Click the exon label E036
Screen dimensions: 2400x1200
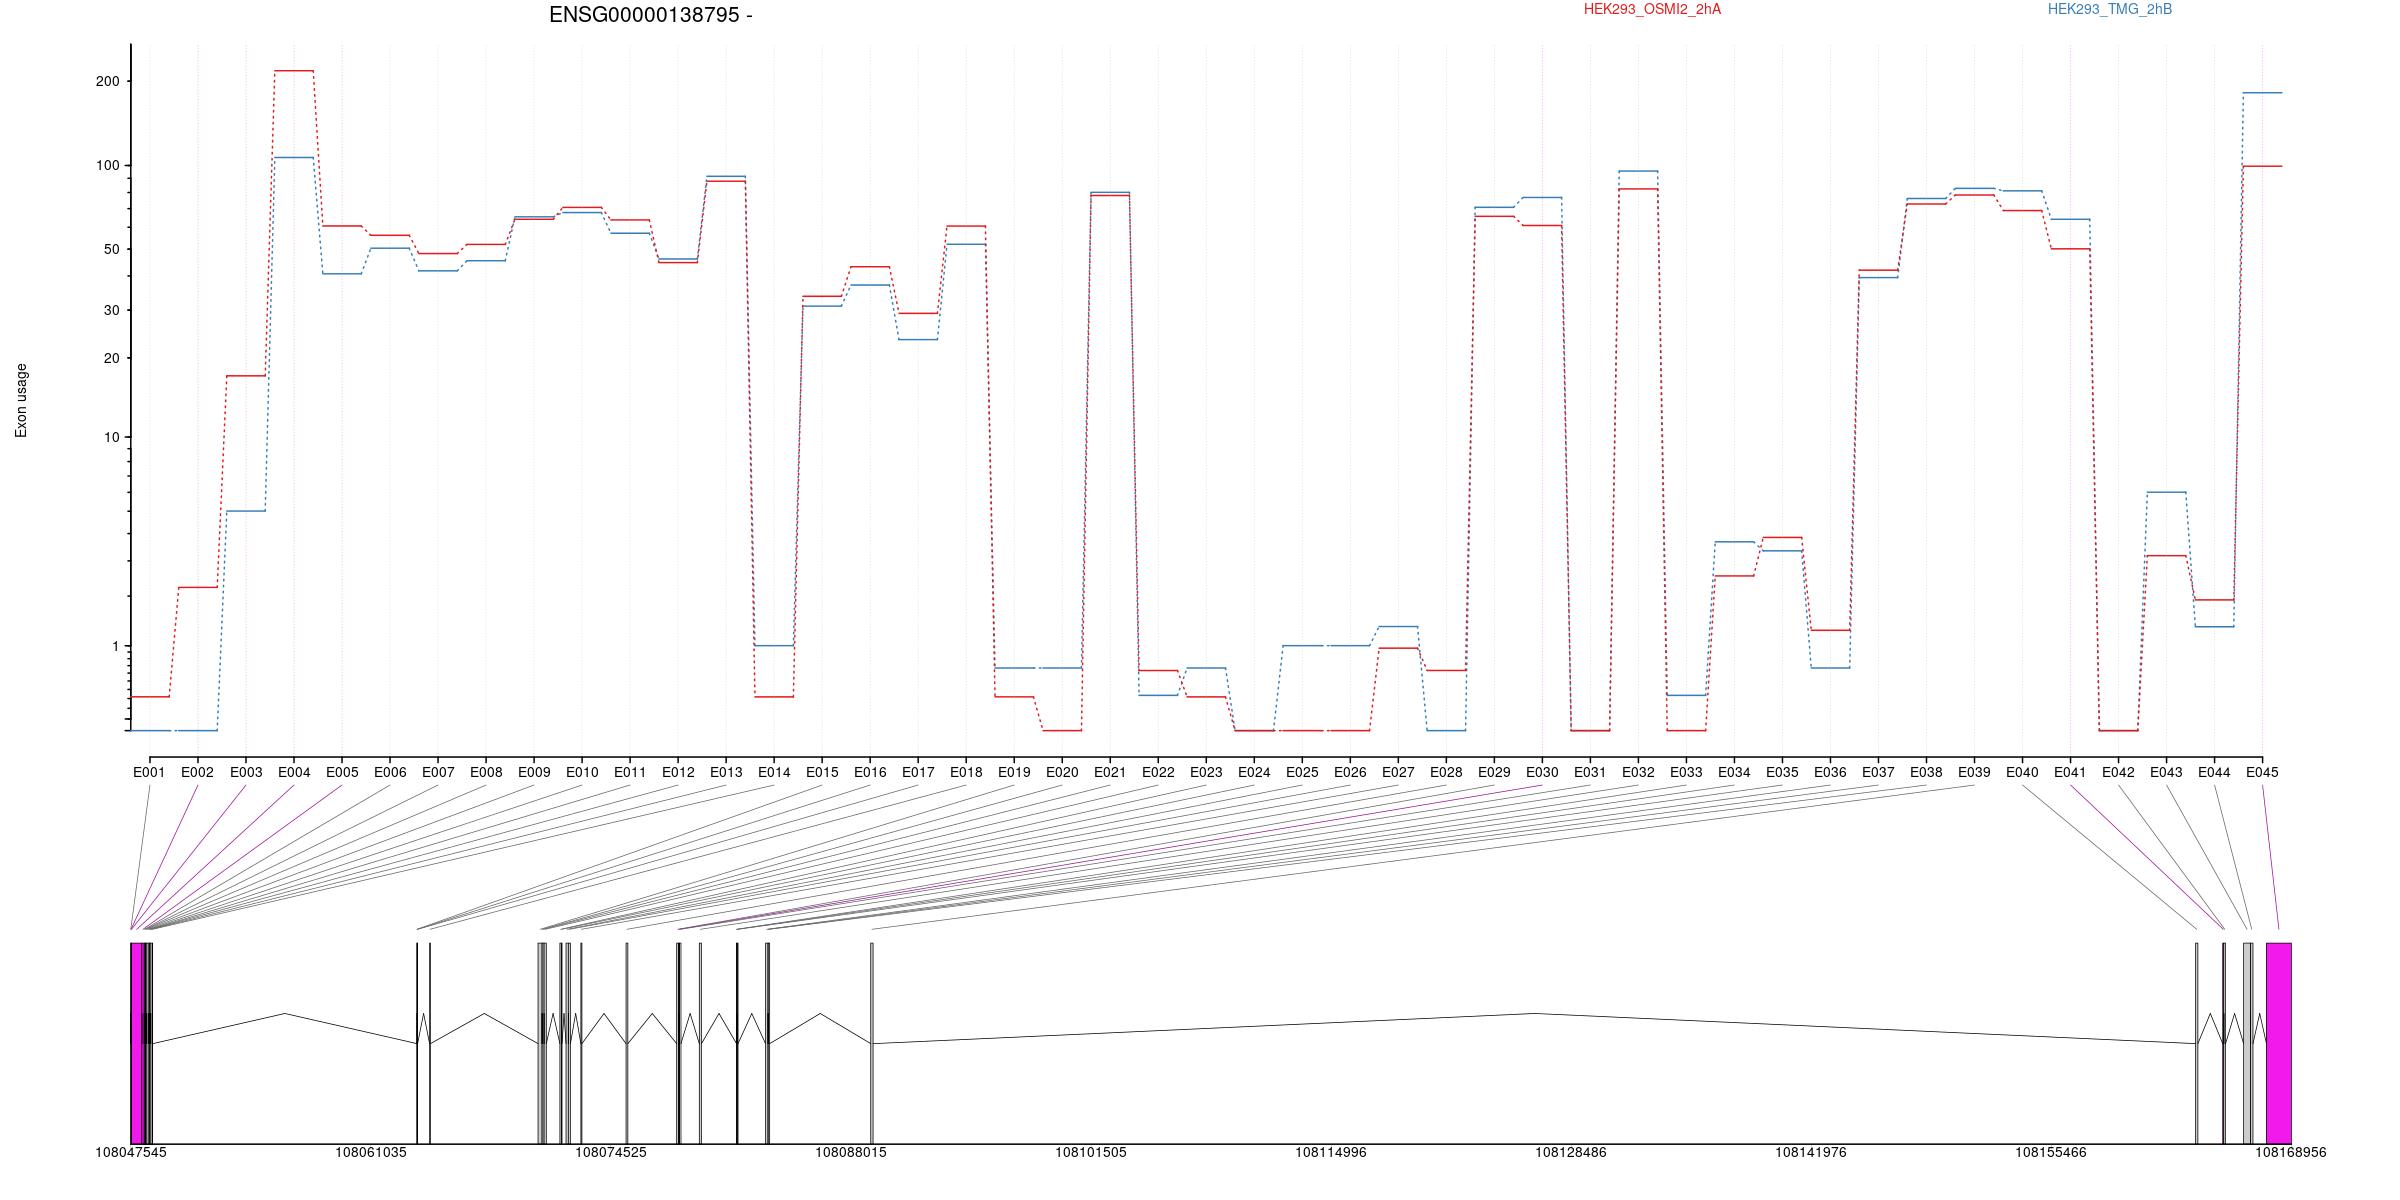(1830, 772)
